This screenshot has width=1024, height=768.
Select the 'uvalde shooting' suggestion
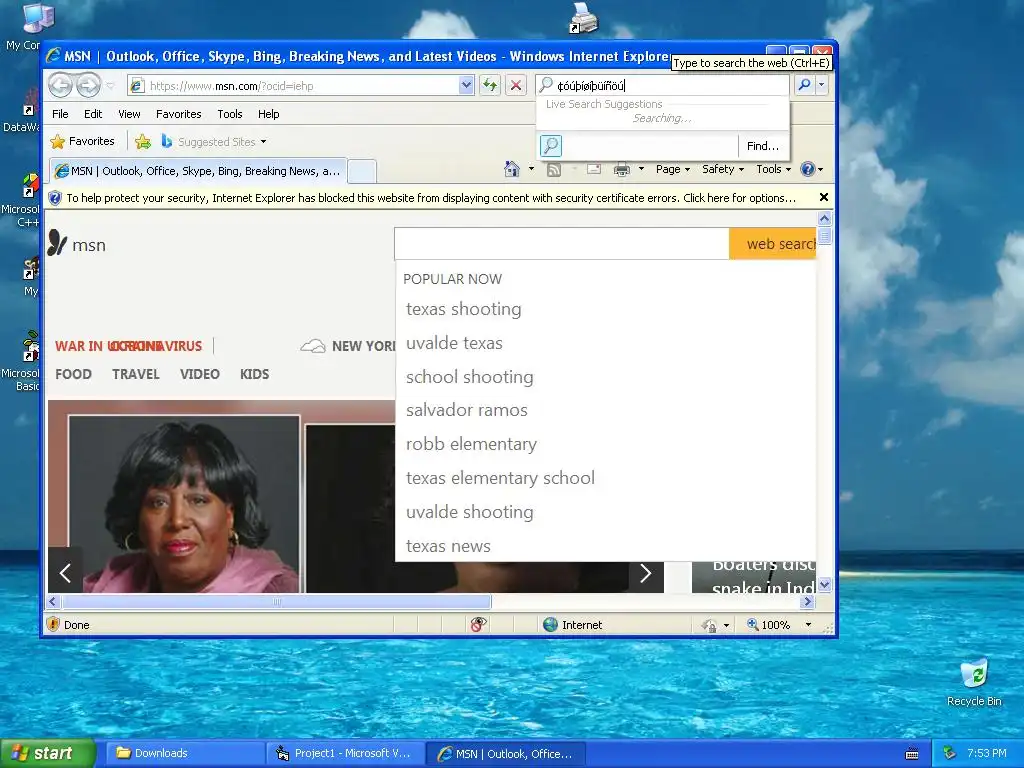470,512
